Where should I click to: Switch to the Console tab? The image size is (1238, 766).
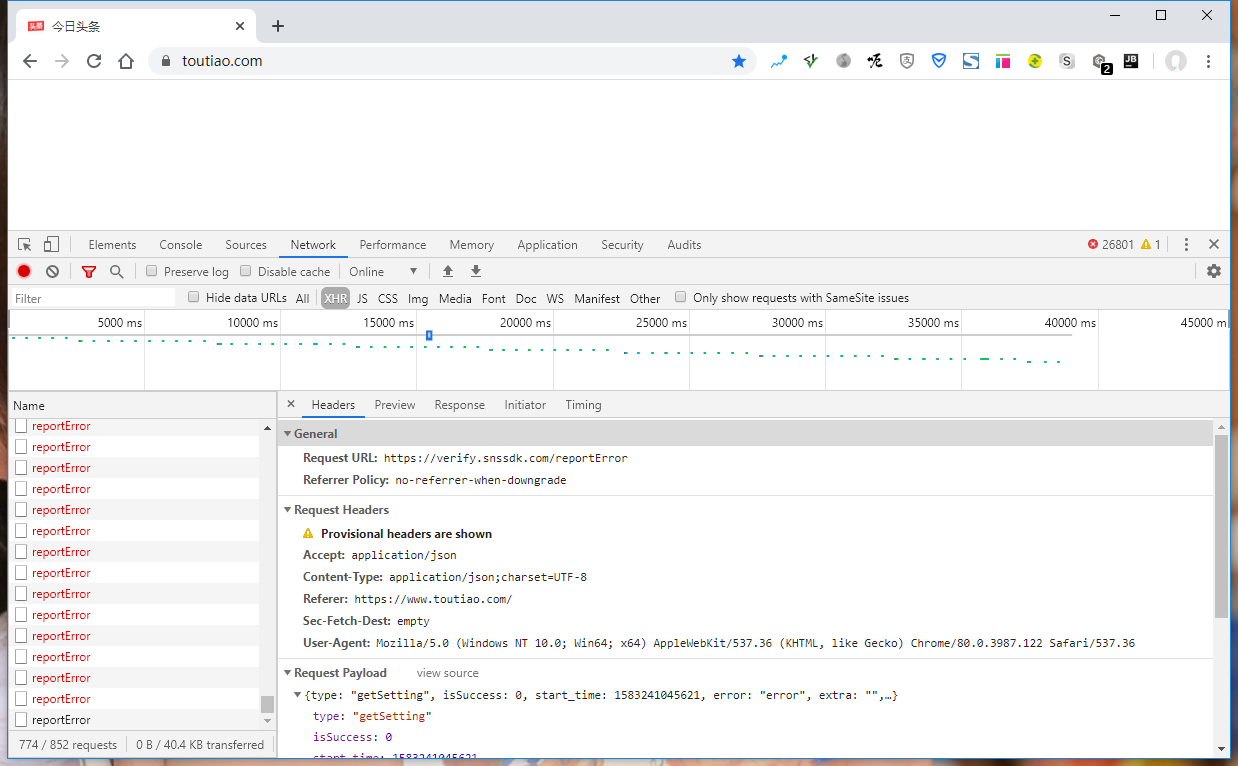[x=180, y=245]
